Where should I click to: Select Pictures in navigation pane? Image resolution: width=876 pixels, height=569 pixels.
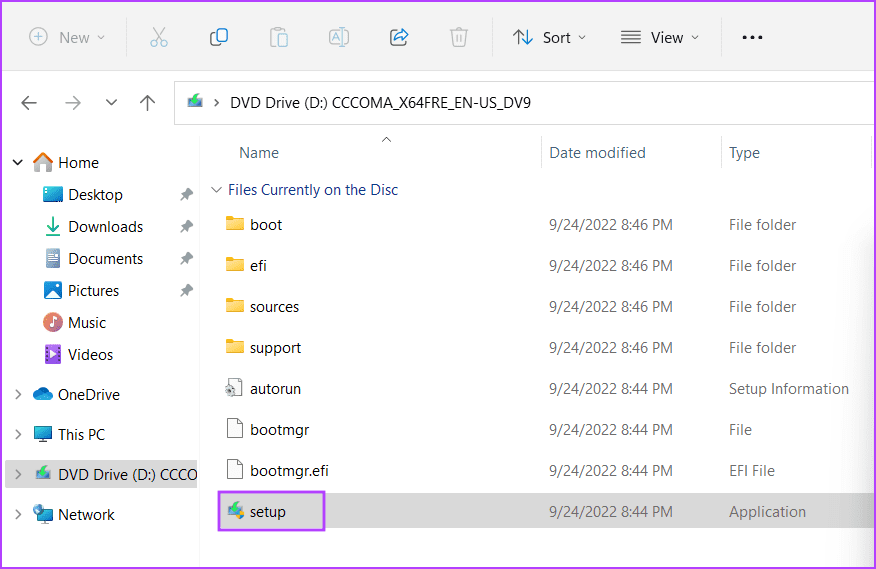[x=93, y=291]
